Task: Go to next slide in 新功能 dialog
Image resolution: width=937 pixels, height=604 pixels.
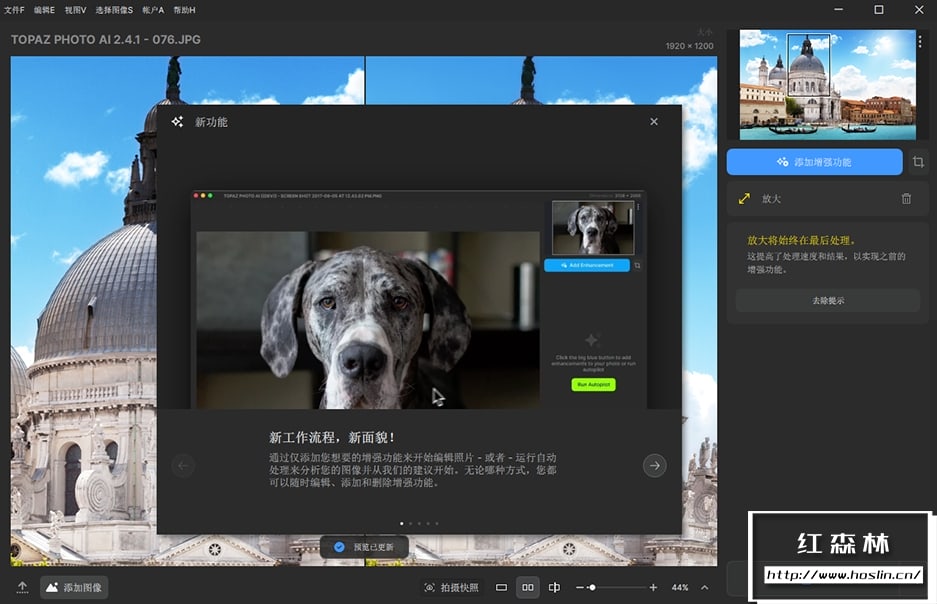Action: click(655, 465)
